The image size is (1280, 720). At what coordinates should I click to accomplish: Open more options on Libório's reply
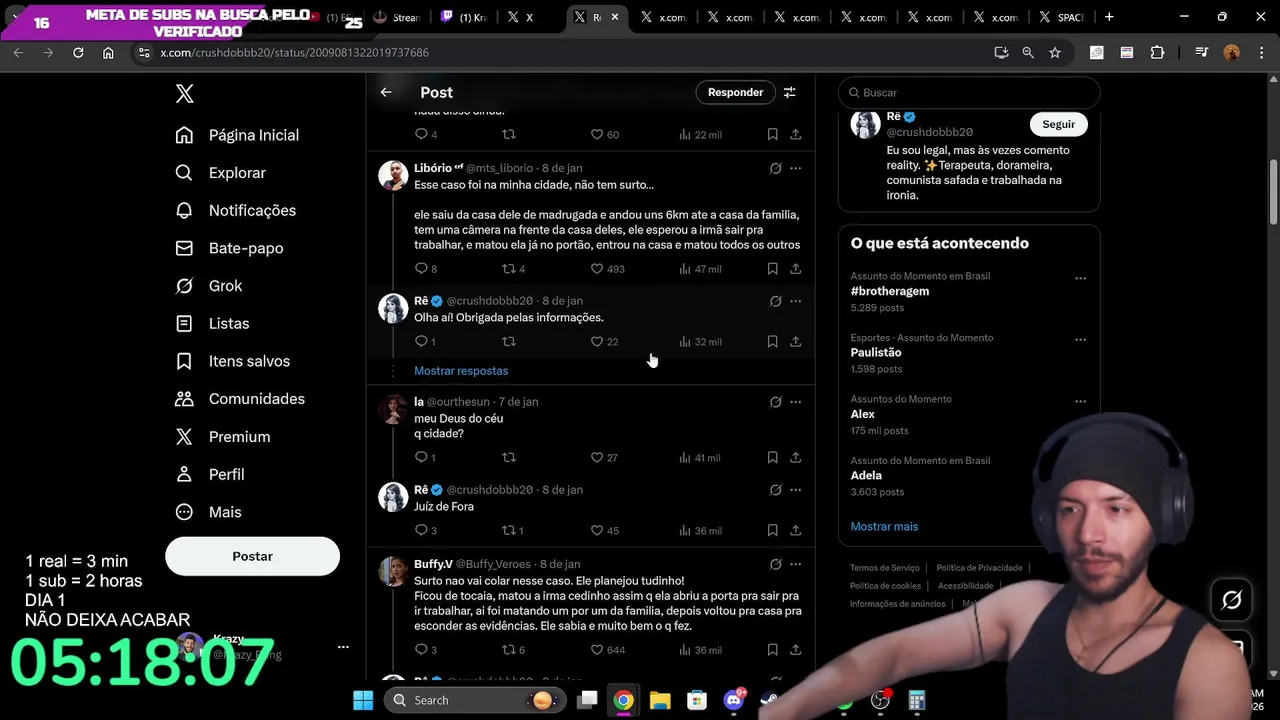(796, 168)
